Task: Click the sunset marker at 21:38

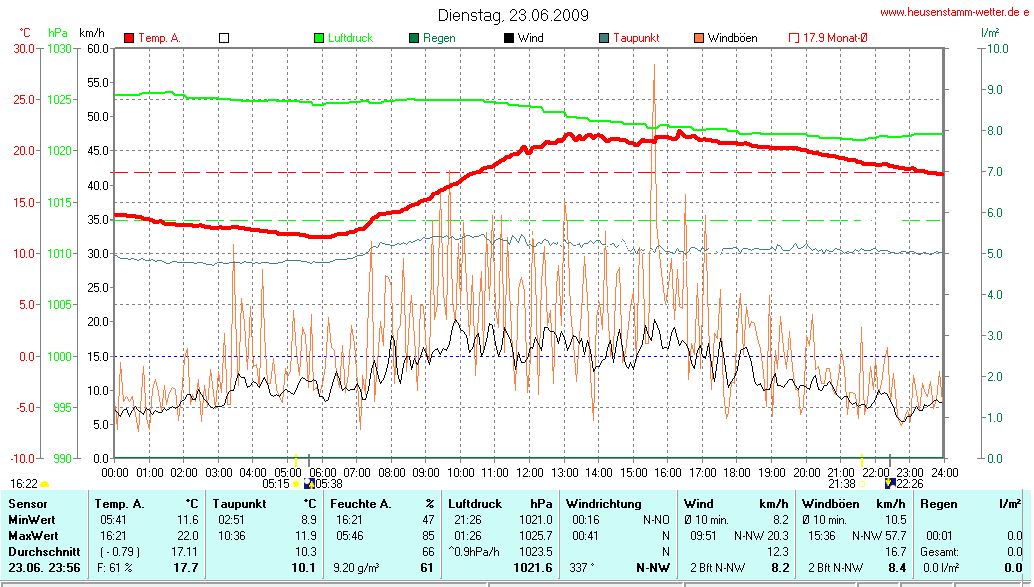Action: click(863, 484)
